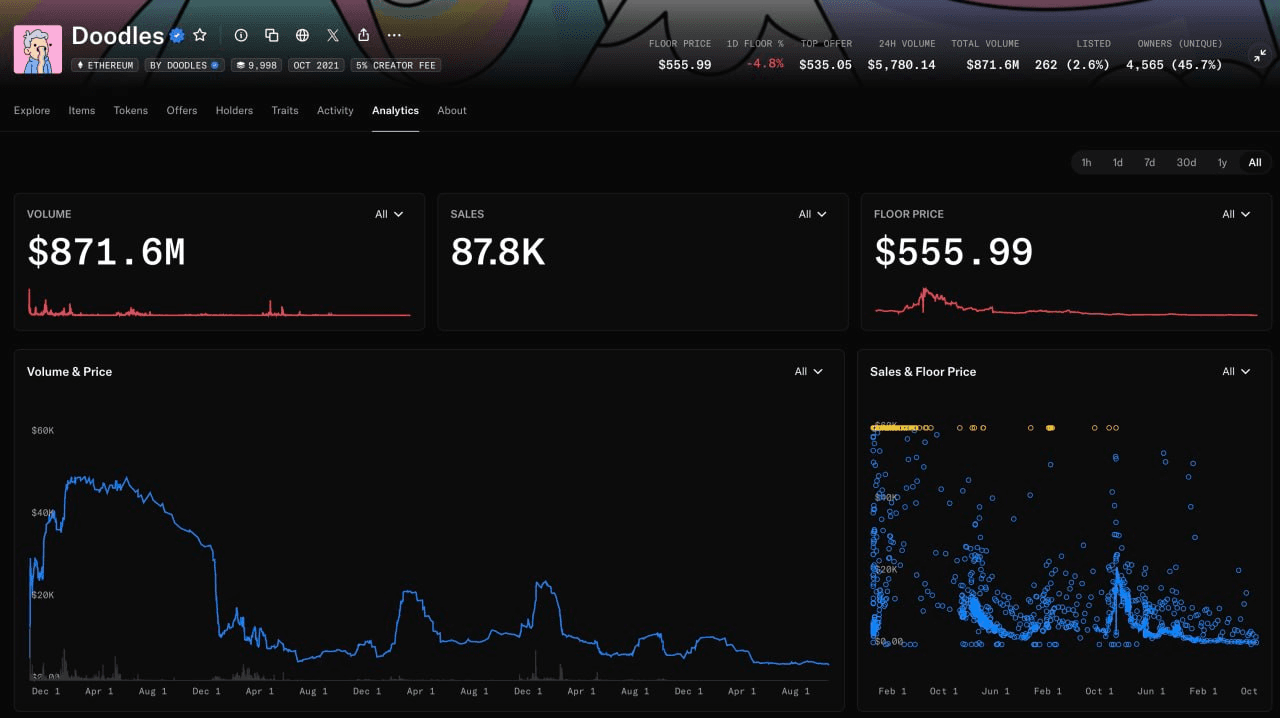Set global time range to 1d
Image resolution: width=1280 pixels, height=718 pixels.
click(x=1118, y=162)
